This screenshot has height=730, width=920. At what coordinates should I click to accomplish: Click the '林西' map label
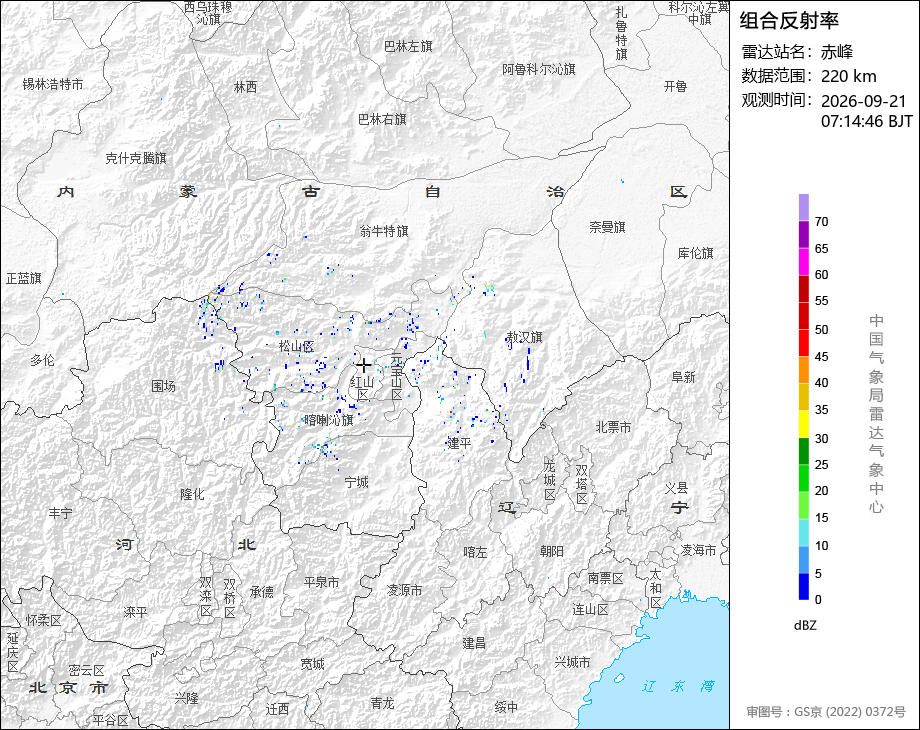pos(245,87)
